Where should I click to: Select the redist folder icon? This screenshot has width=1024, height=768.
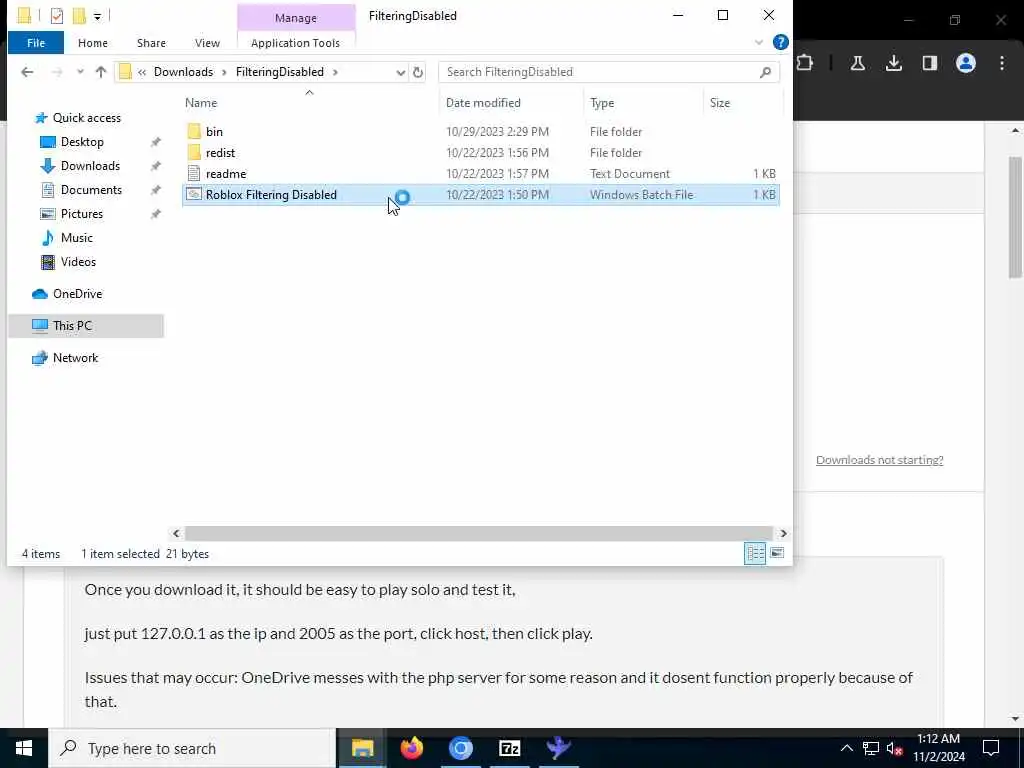pyautogui.click(x=194, y=152)
